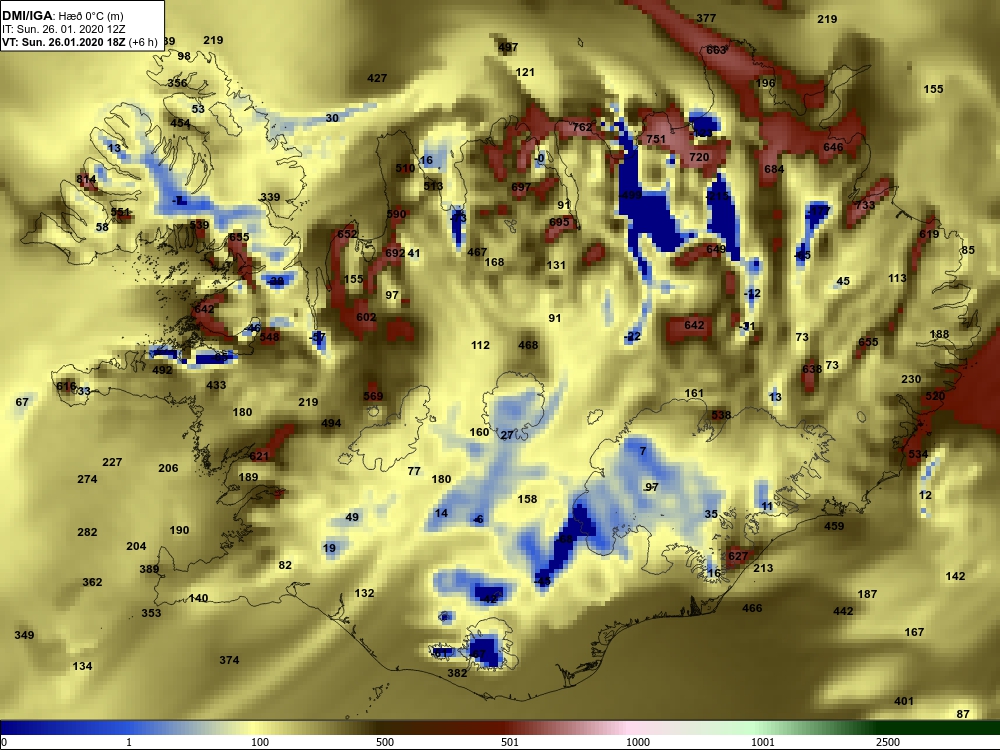Click the map value '356'
The image size is (1000, 750).
click(177, 83)
